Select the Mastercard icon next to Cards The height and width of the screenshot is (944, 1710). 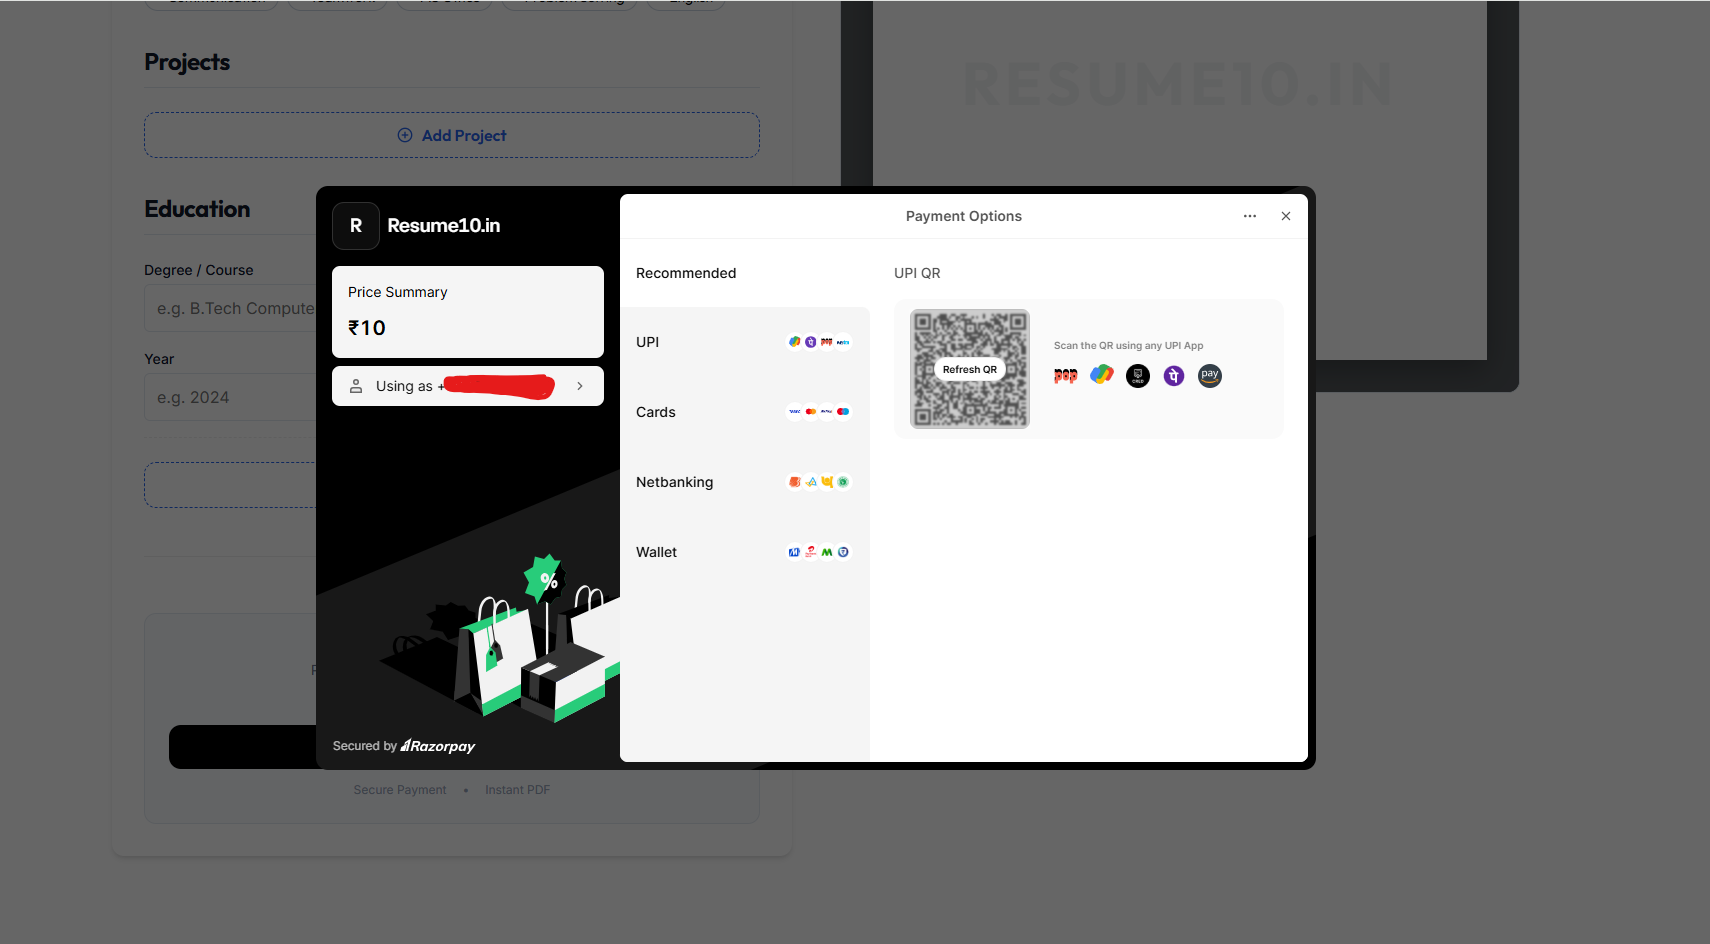(x=811, y=411)
